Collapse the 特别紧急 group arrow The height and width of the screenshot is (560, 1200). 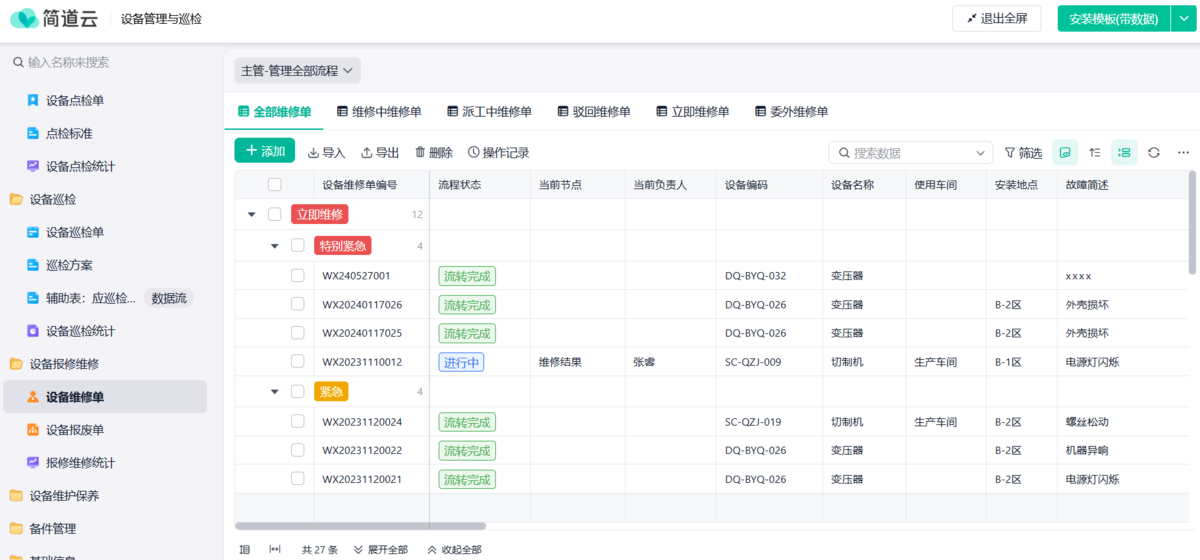[274, 245]
